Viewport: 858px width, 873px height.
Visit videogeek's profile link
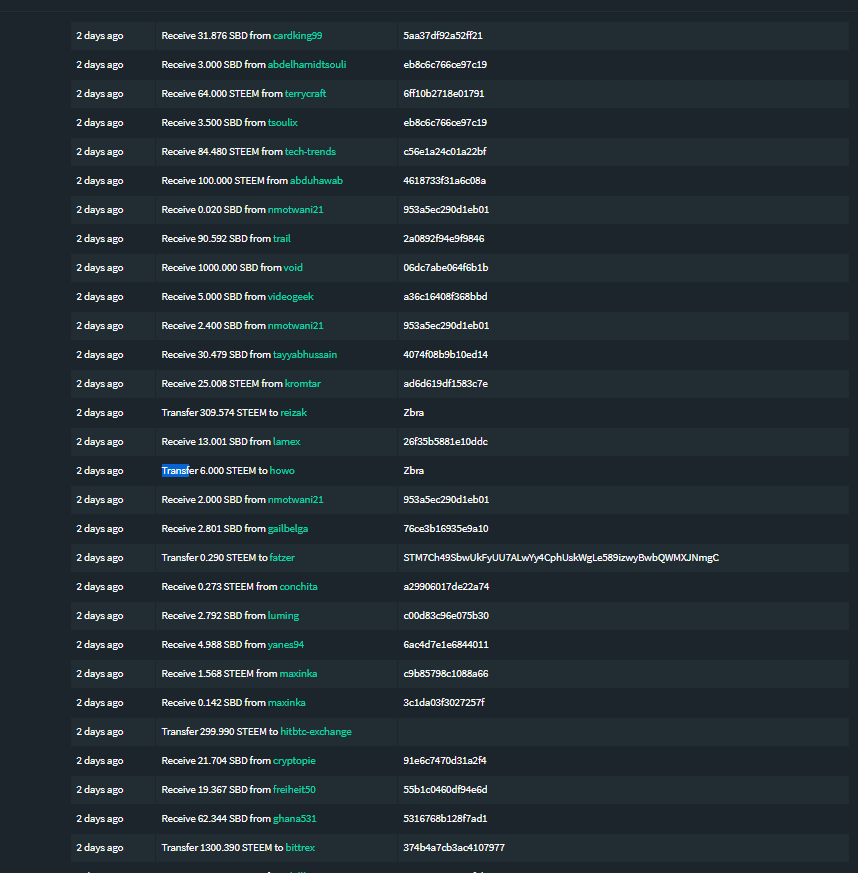(x=291, y=296)
